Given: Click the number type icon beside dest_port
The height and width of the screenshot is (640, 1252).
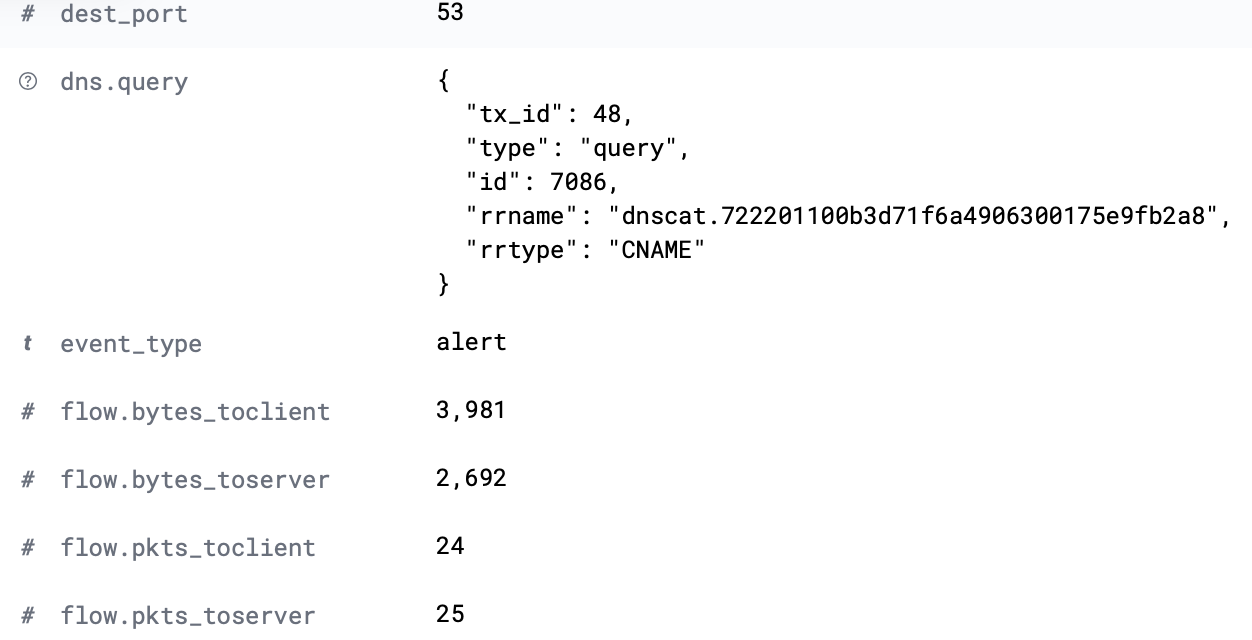Looking at the screenshot, I should pos(29,15).
